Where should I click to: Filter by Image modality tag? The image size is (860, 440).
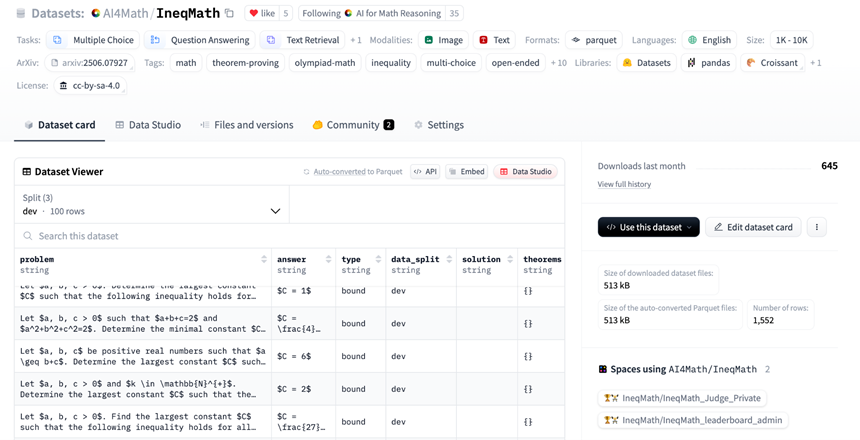click(443, 40)
